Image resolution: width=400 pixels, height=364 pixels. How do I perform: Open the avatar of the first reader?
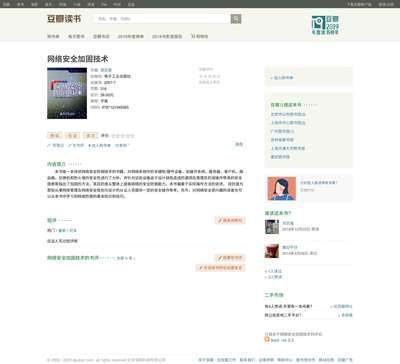point(272,227)
